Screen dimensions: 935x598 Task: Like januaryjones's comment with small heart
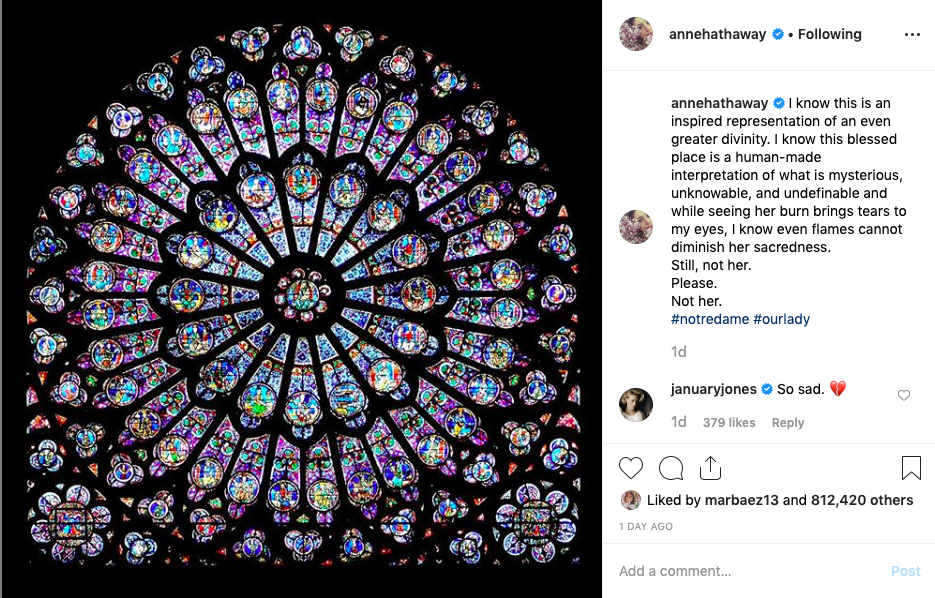tap(904, 396)
